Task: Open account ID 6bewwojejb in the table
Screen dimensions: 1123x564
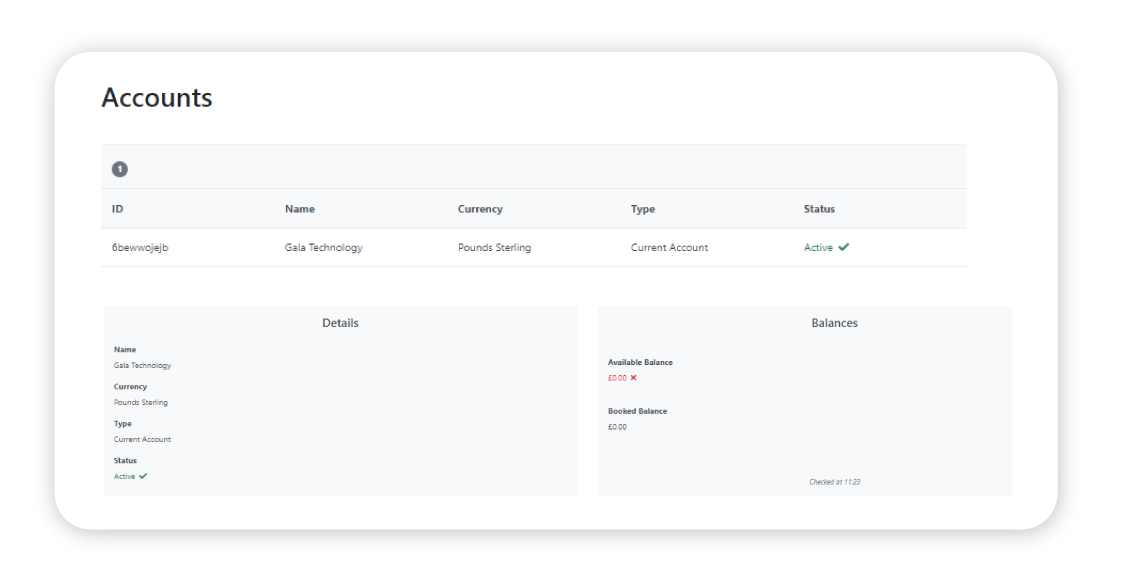Action: tap(140, 247)
